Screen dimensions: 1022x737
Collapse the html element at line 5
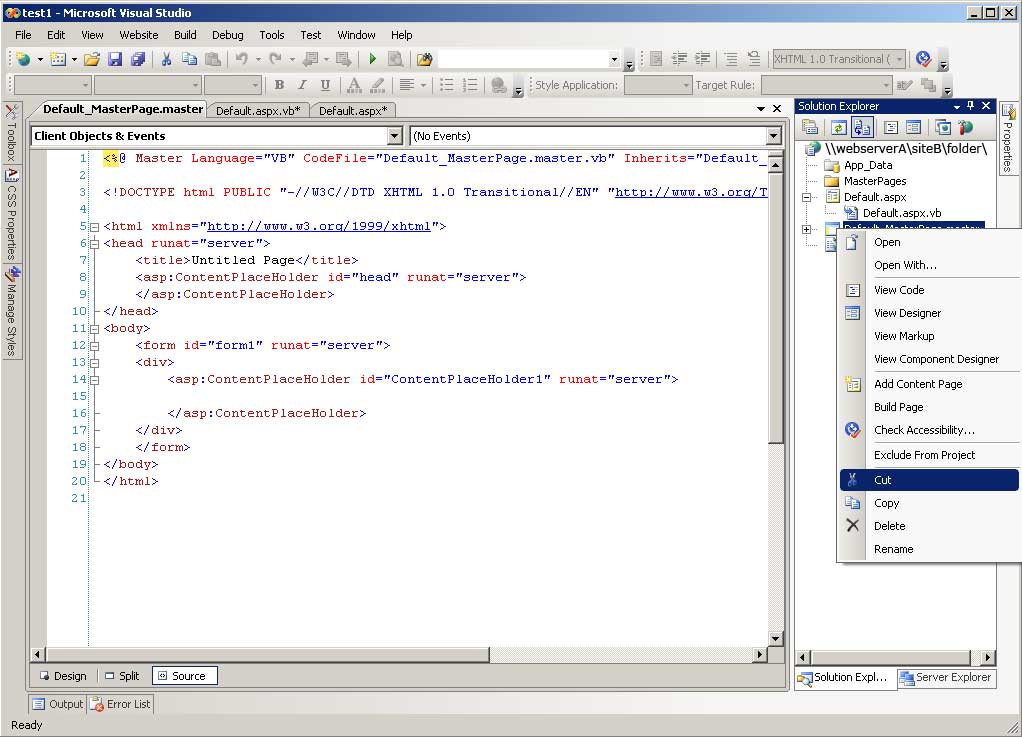pyautogui.click(x=95, y=227)
